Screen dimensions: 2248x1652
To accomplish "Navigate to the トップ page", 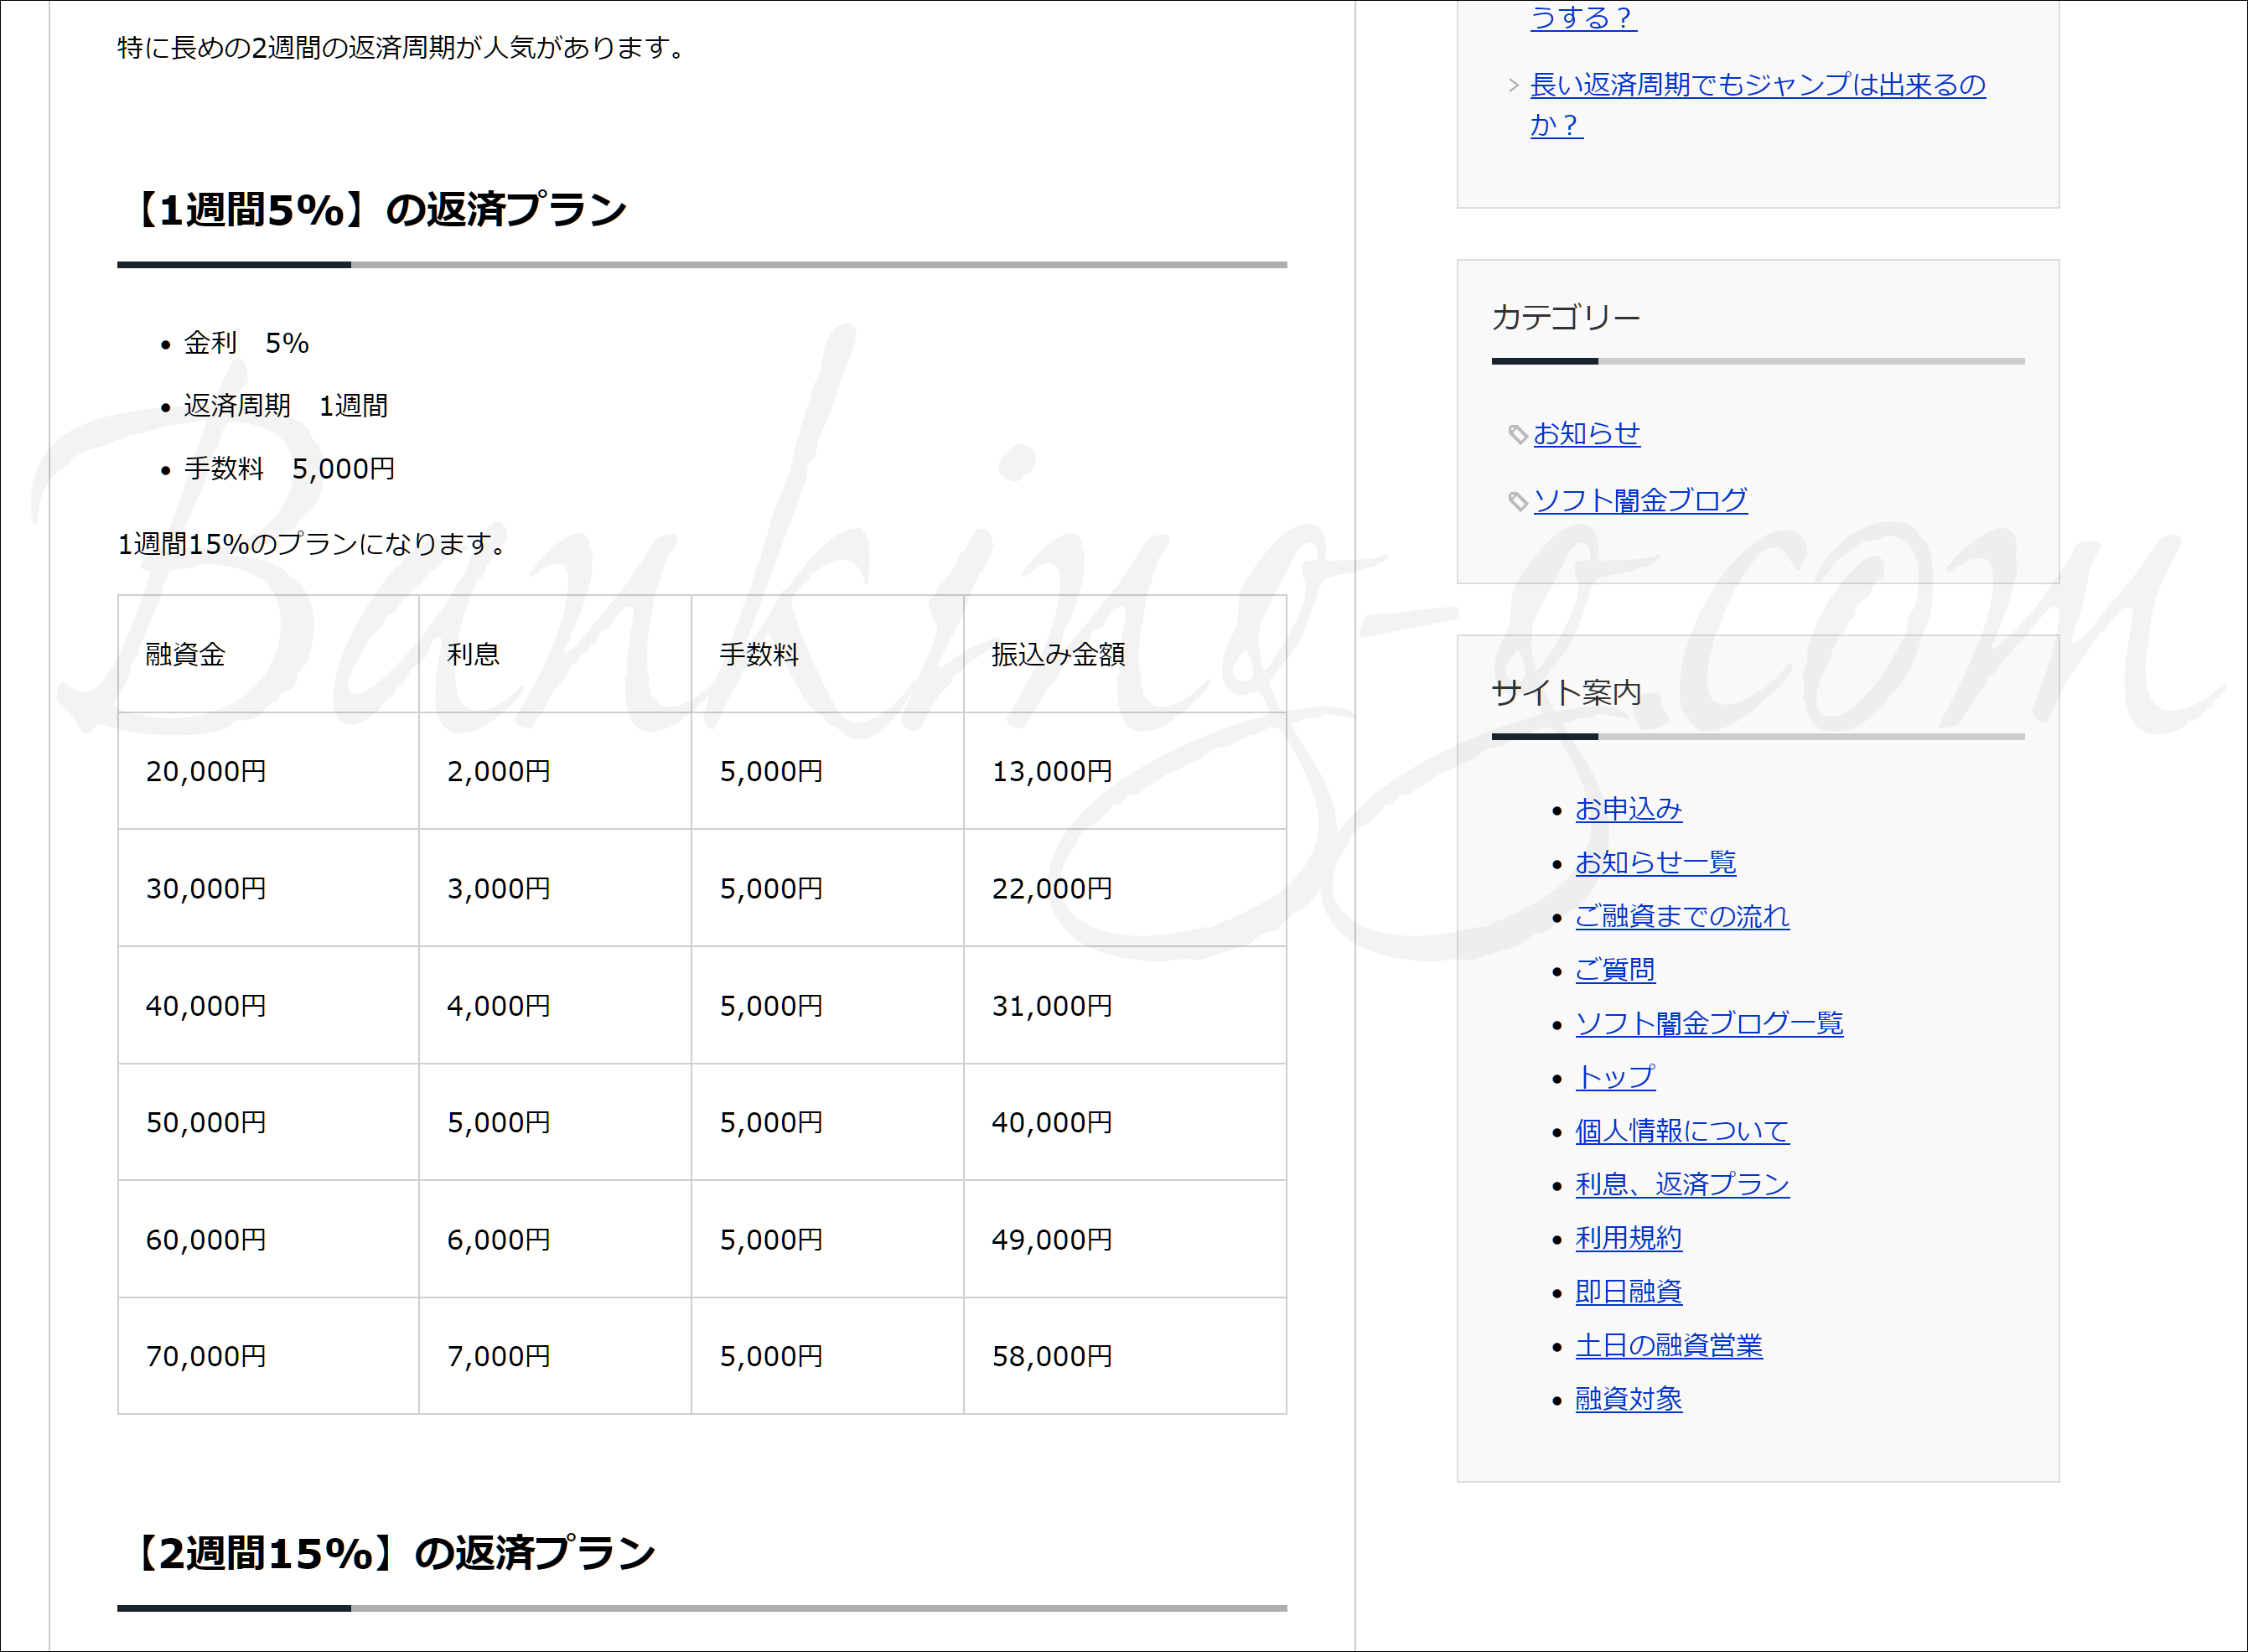I will click(1614, 1077).
